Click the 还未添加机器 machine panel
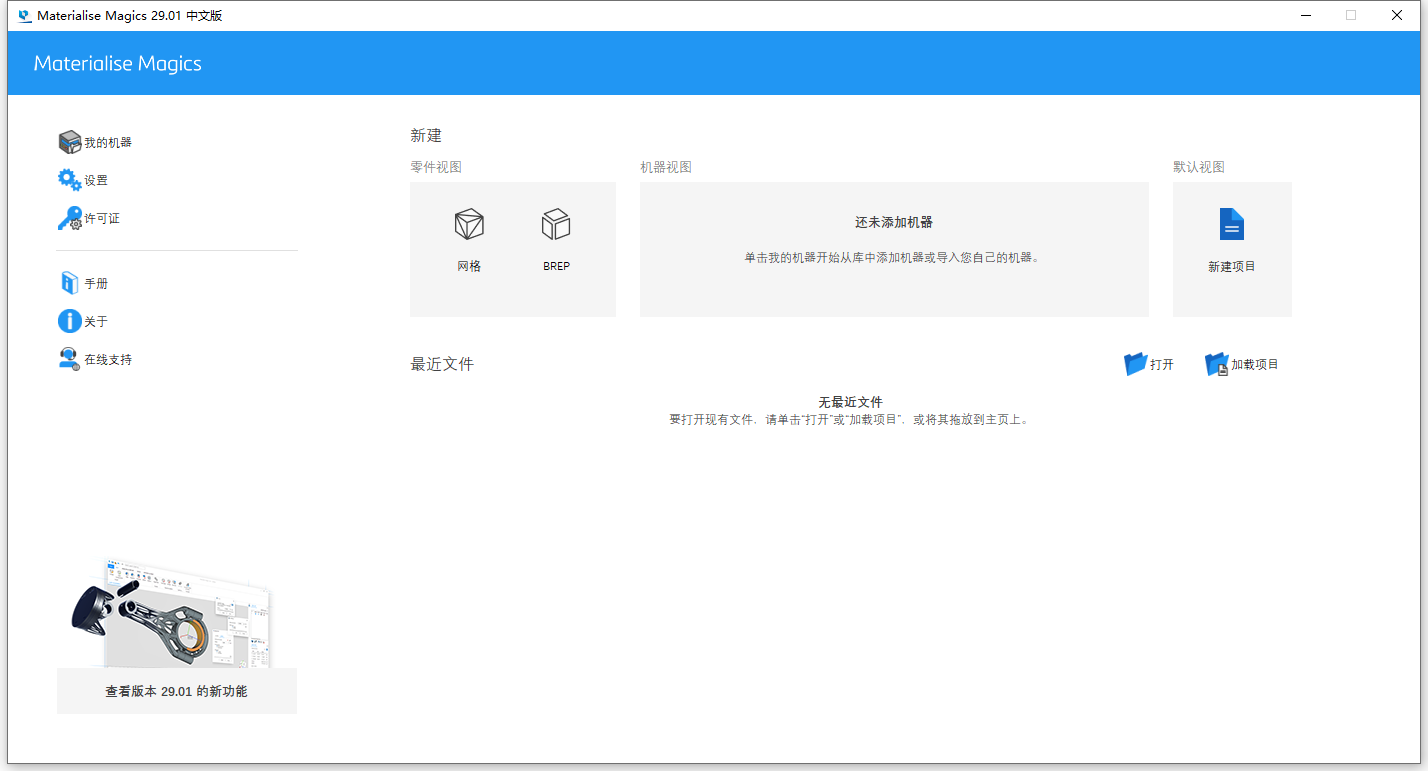 pyautogui.click(x=893, y=248)
